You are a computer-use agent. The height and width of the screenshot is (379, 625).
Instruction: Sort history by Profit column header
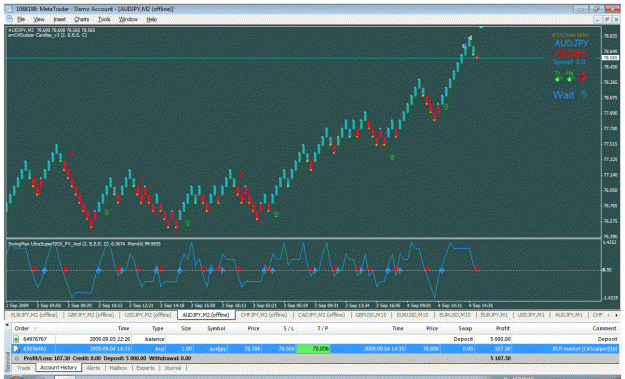tap(503, 328)
